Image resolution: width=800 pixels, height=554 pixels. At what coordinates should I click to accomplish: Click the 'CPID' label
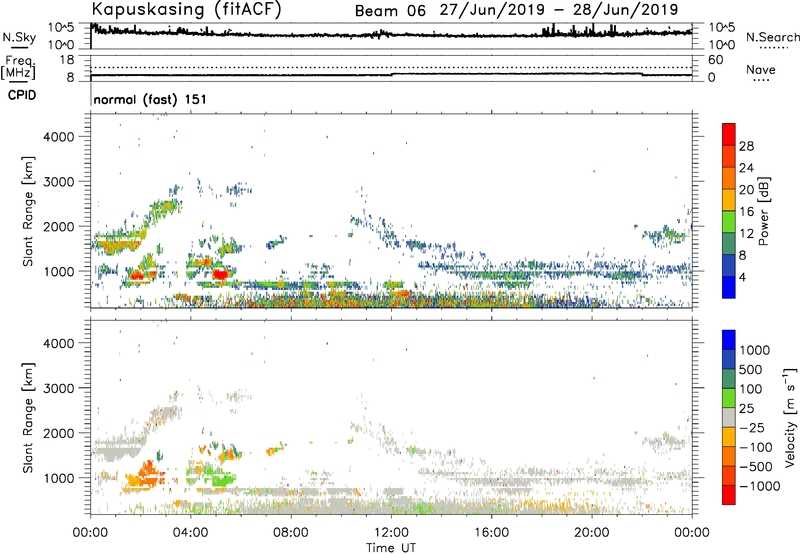[x=22, y=95]
